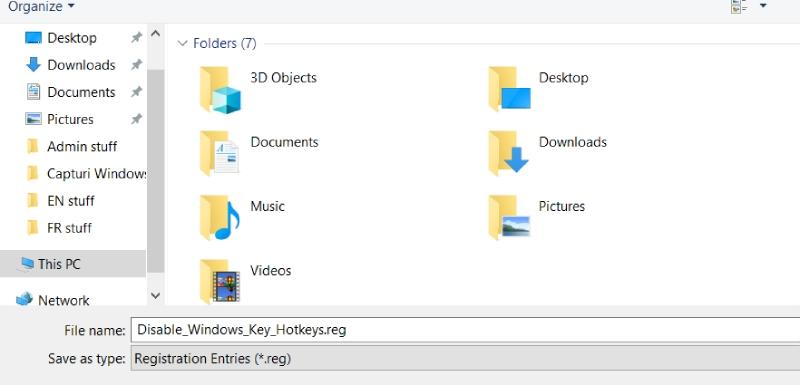The height and width of the screenshot is (385, 800).
Task: Click the Music folder label
Action: (267, 207)
